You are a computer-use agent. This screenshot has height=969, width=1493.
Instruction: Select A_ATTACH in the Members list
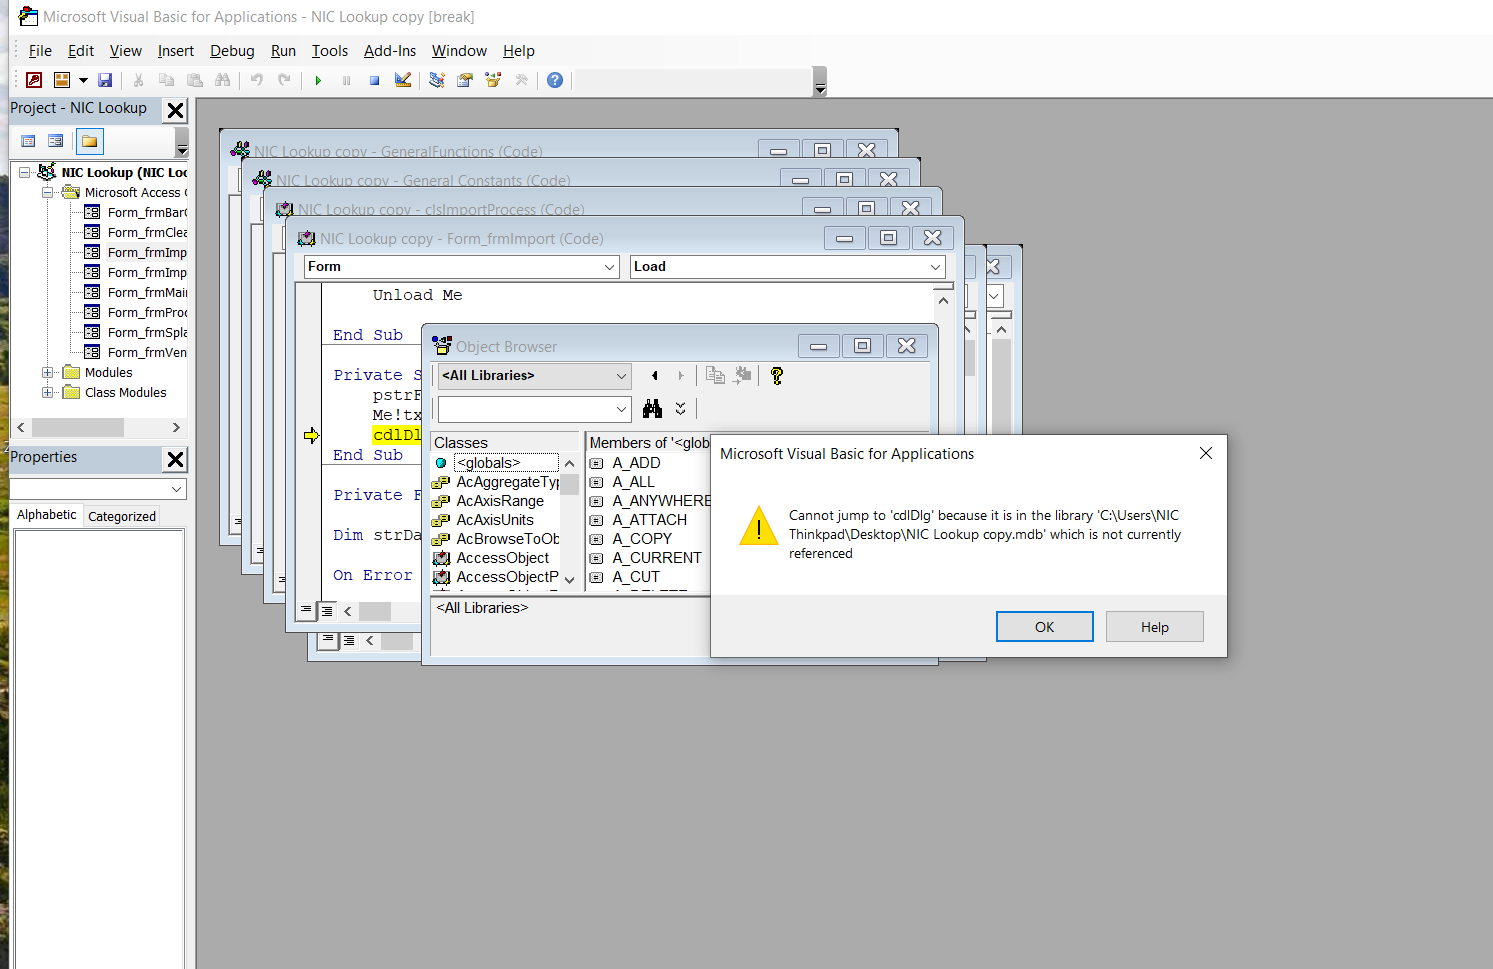650,520
